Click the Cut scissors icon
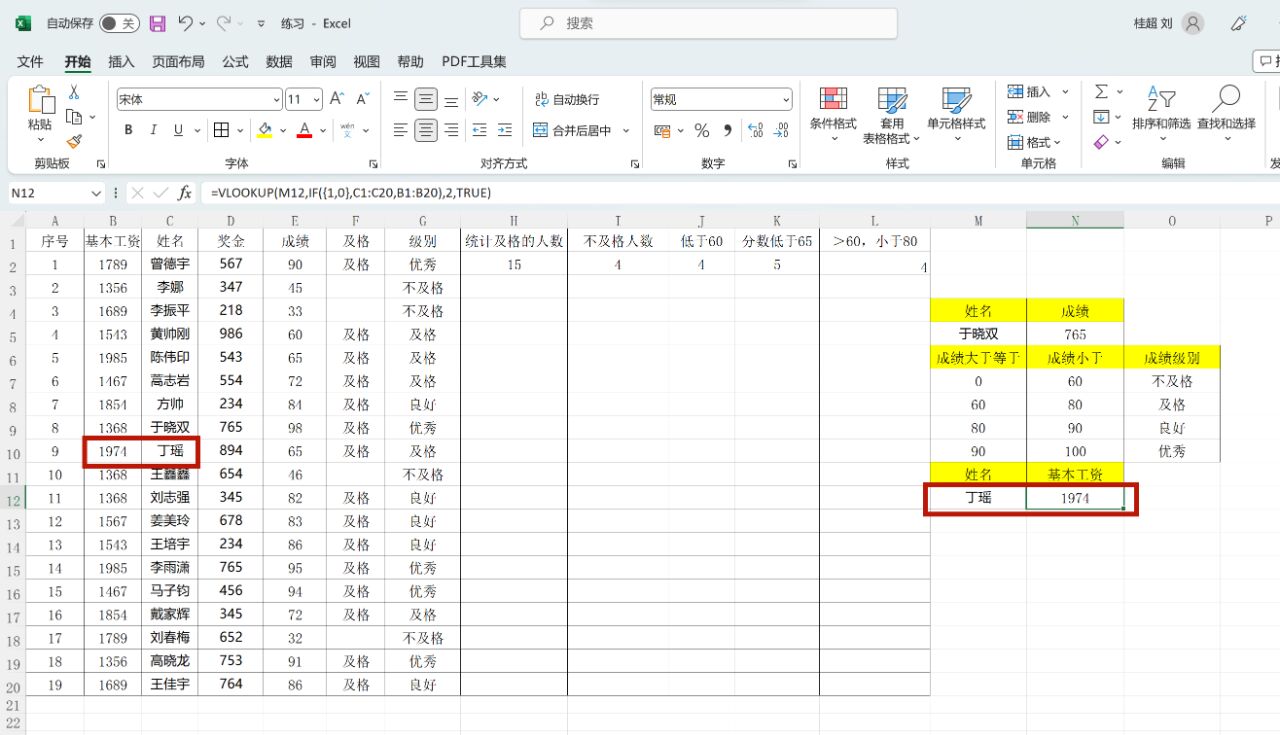Image resolution: width=1280 pixels, height=735 pixels. pos(73,92)
